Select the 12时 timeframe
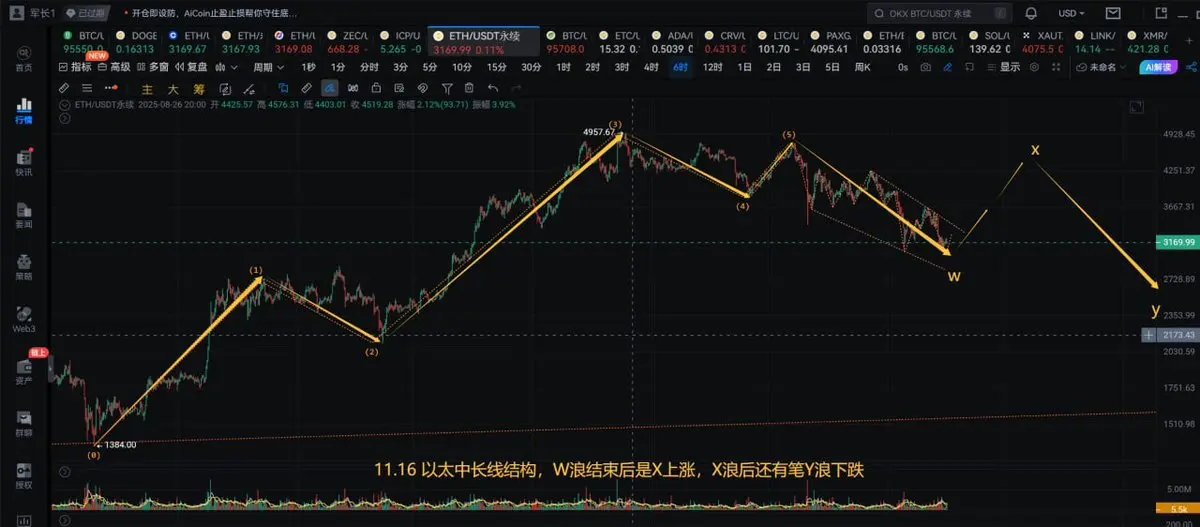Screen dimensions: 1200x527 point(712,67)
